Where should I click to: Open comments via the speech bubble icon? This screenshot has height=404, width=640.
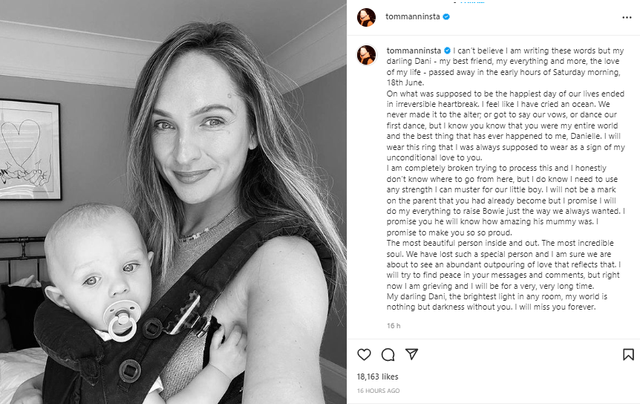pyautogui.click(x=387, y=354)
